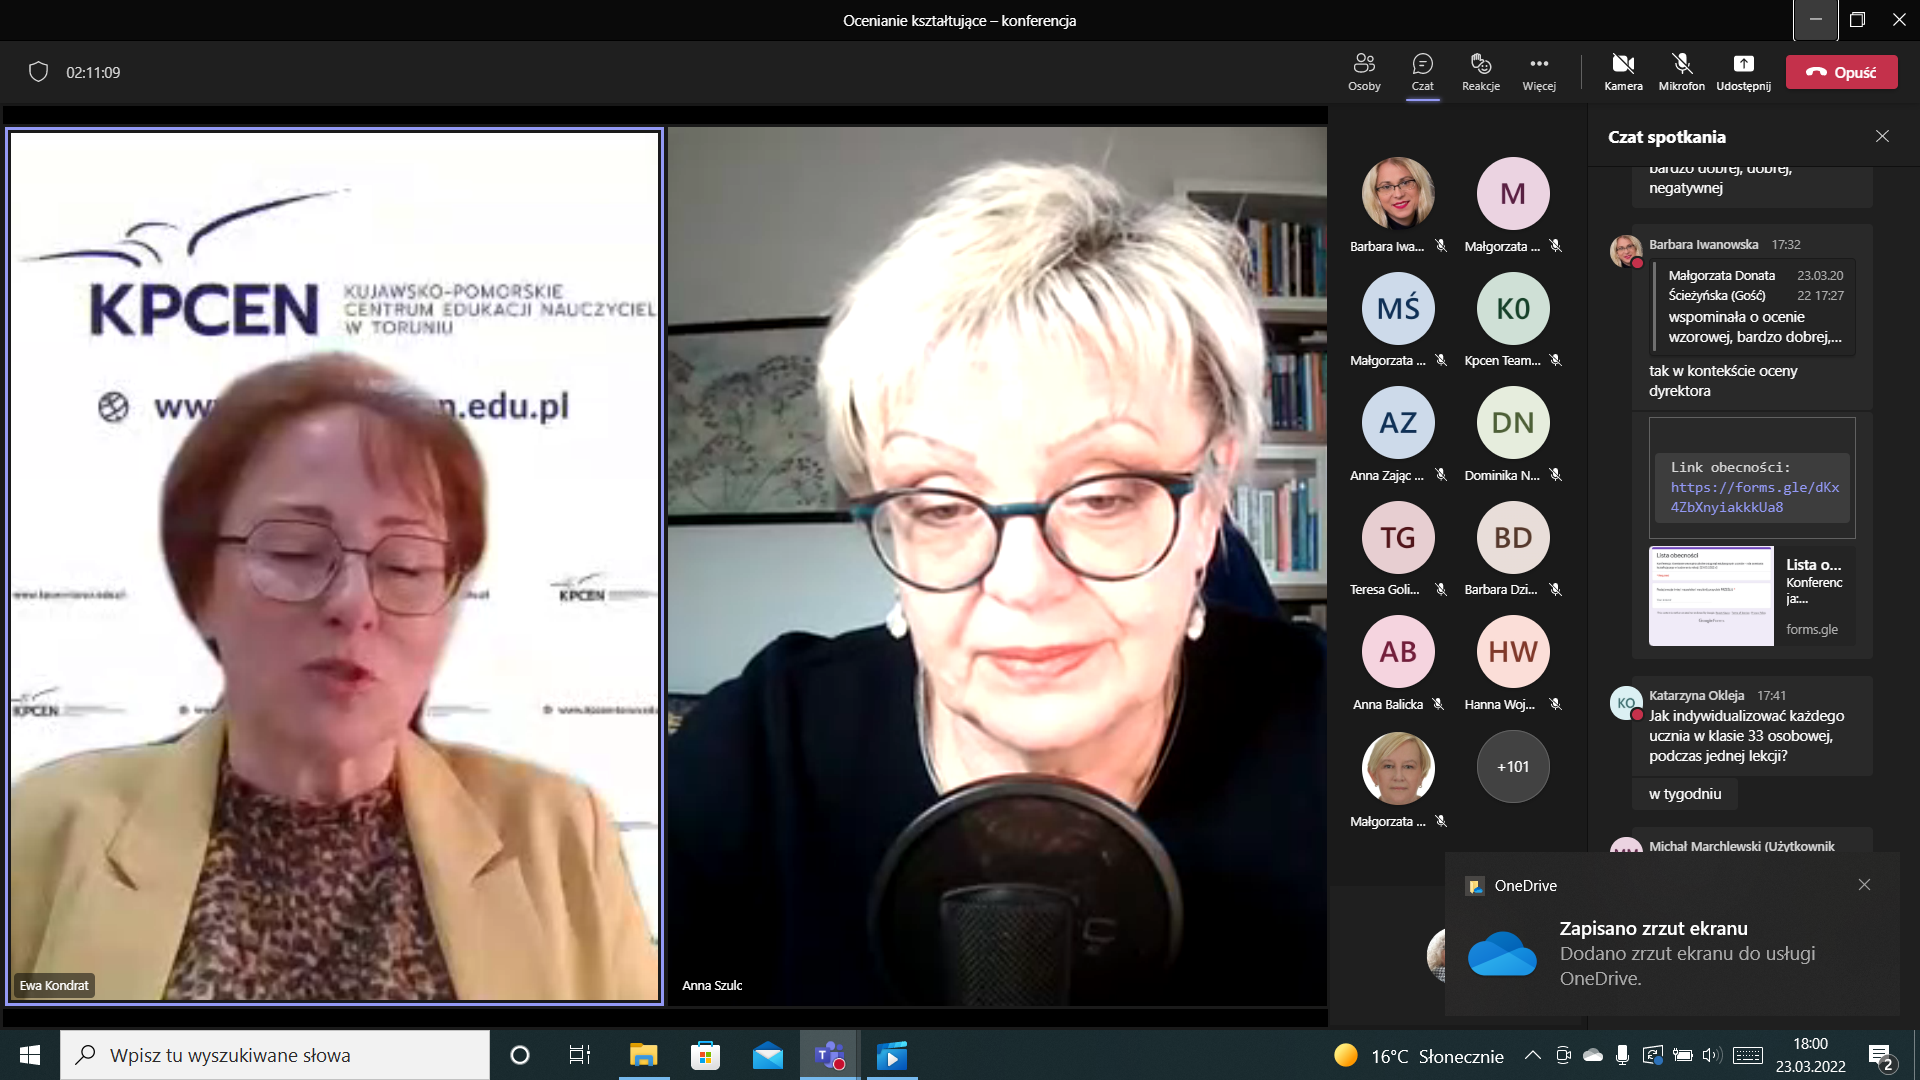Open weather widget 16°C Słonecznie

[x=1418, y=1055]
